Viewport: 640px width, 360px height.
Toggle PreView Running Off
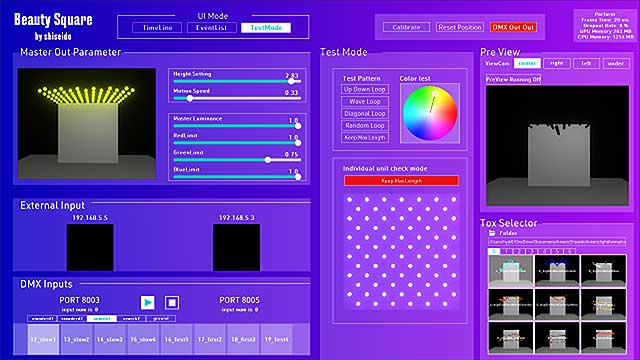(x=513, y=80)
